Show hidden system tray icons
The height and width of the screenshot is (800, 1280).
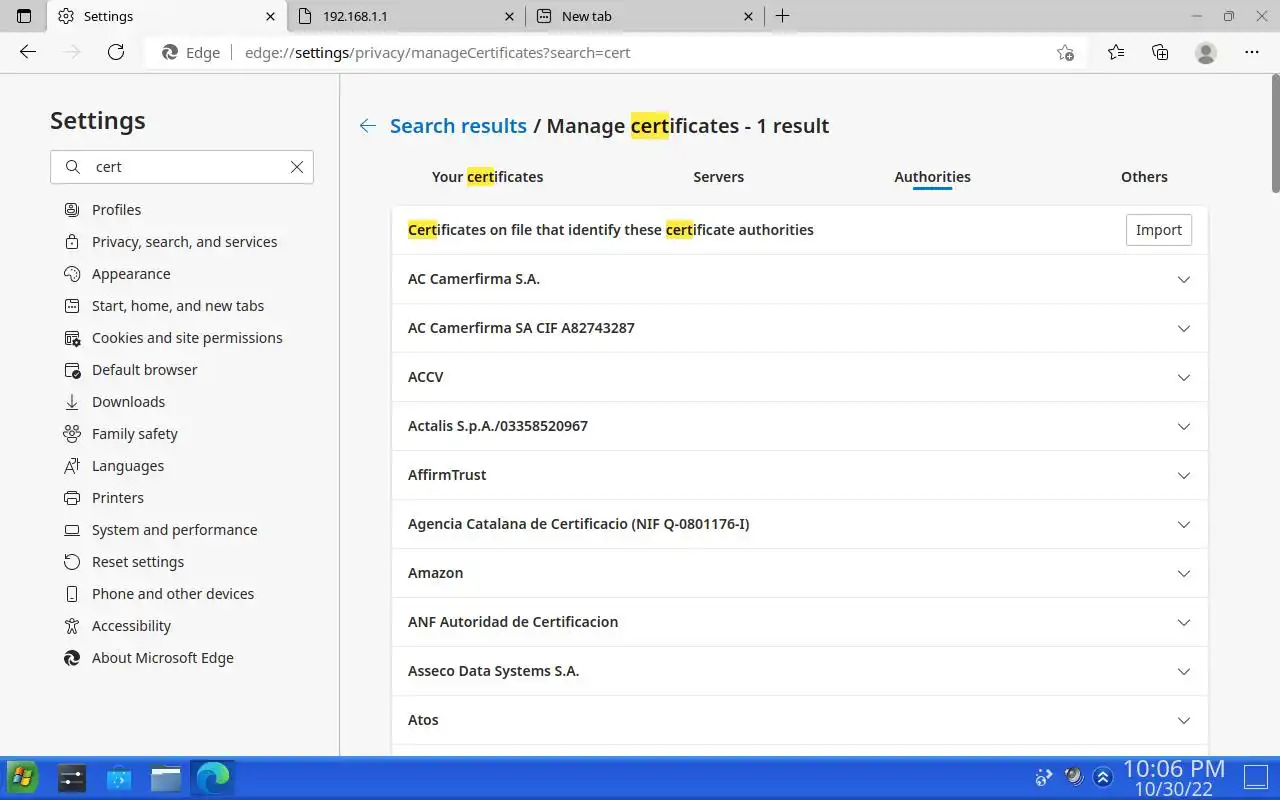(x=1103, y=777)
